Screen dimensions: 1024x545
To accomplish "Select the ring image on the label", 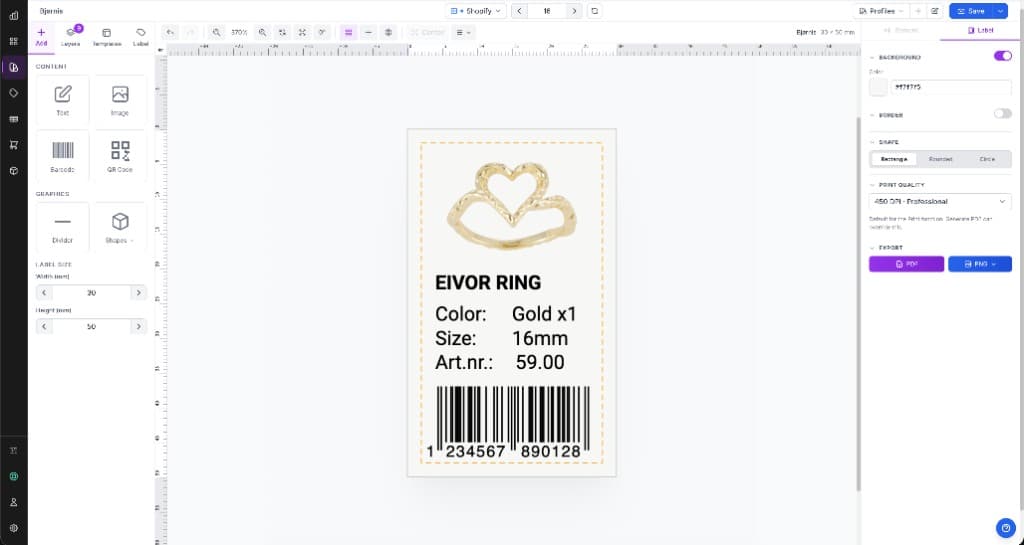I will pyautogui.click(x=511, y=207).
